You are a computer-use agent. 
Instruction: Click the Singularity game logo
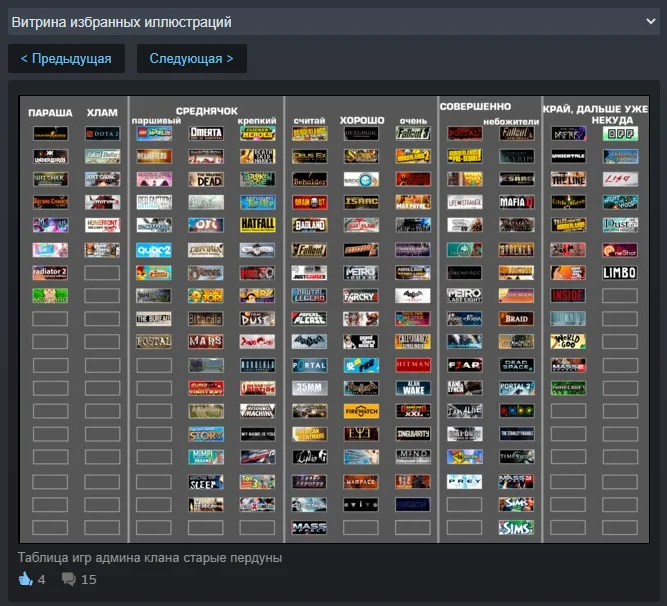[413, 434]
